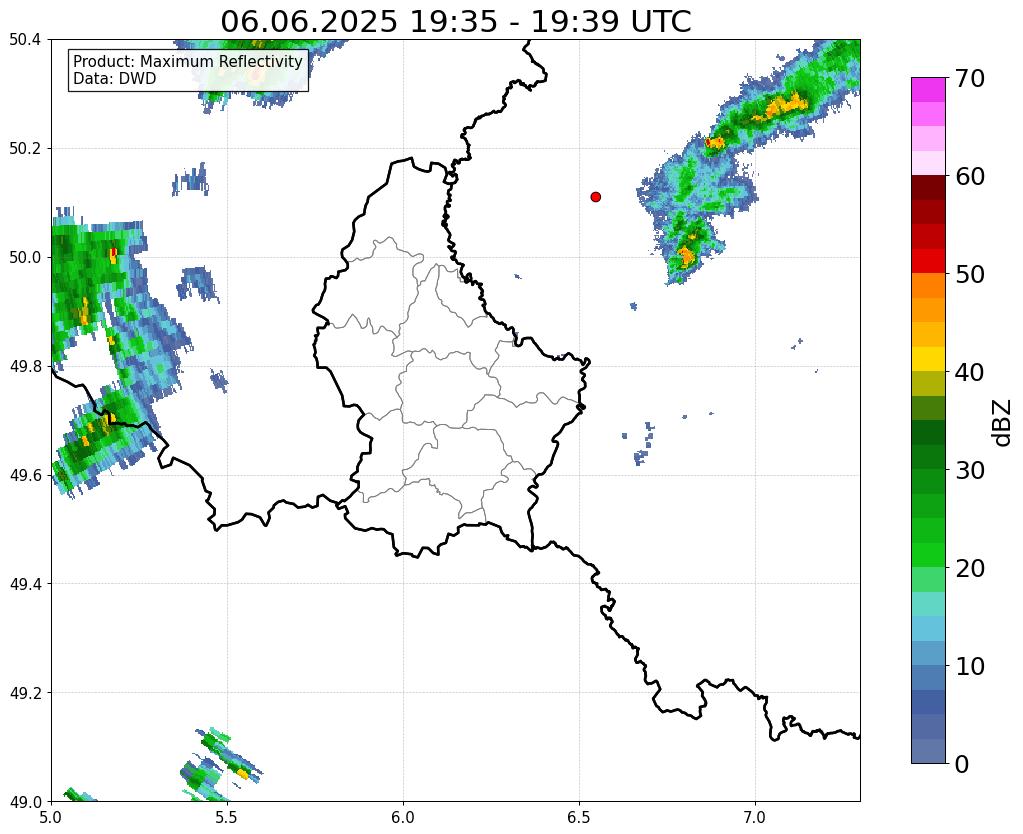The width and height of the screenshot is (1023, 834).
Task: Click the colorbar tick label 30
Action: click(970, 470)
